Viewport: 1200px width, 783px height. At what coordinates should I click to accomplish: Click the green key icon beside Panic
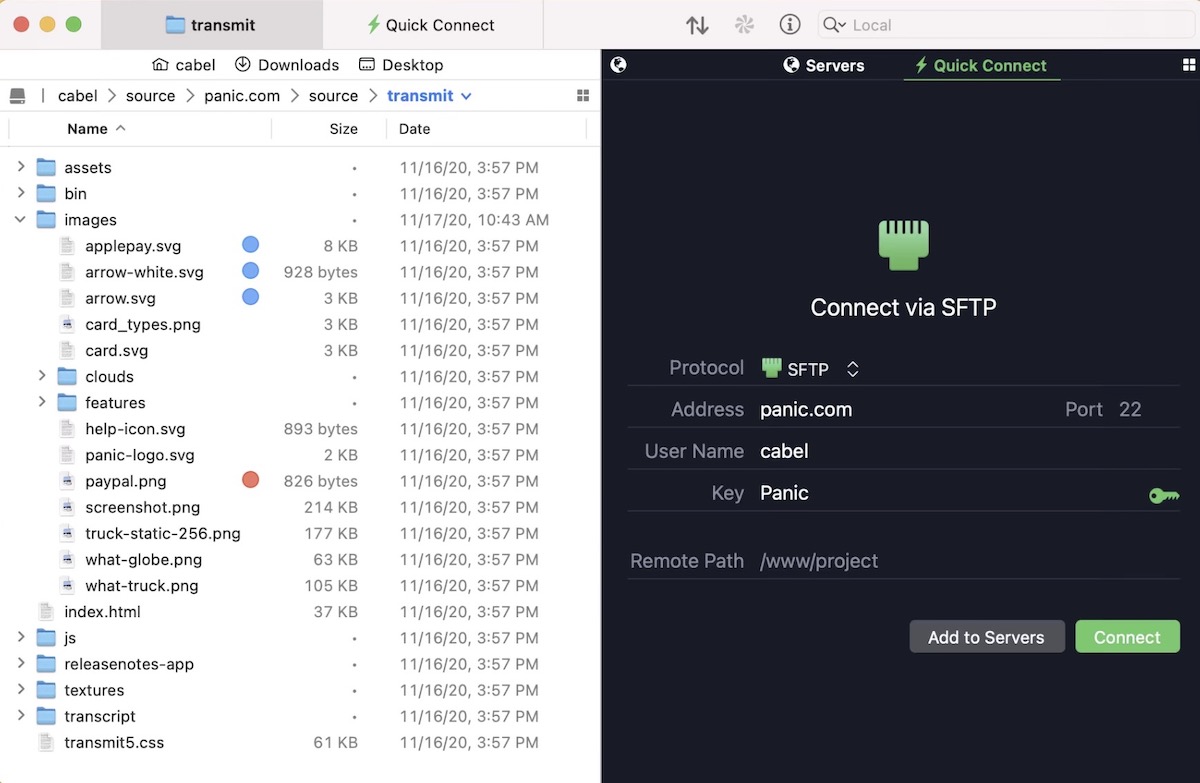[x=1163, y=495]
